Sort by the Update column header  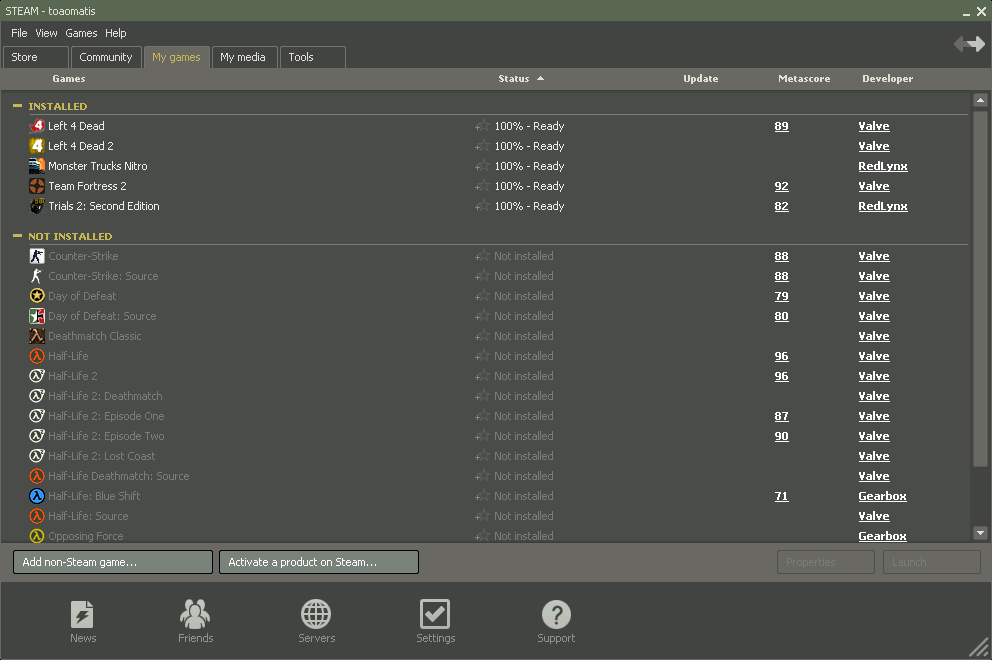pyautogui.click(x=700, y=78)
